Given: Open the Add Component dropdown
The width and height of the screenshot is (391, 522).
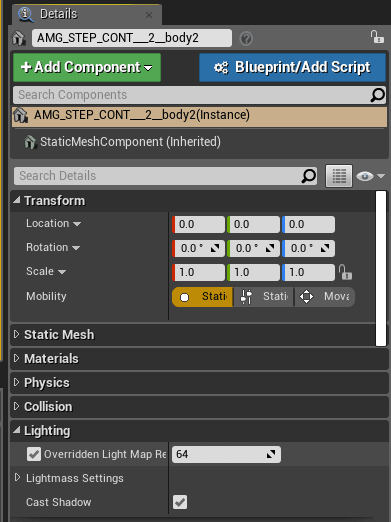Looking at the screenshot, I should 87,67.
